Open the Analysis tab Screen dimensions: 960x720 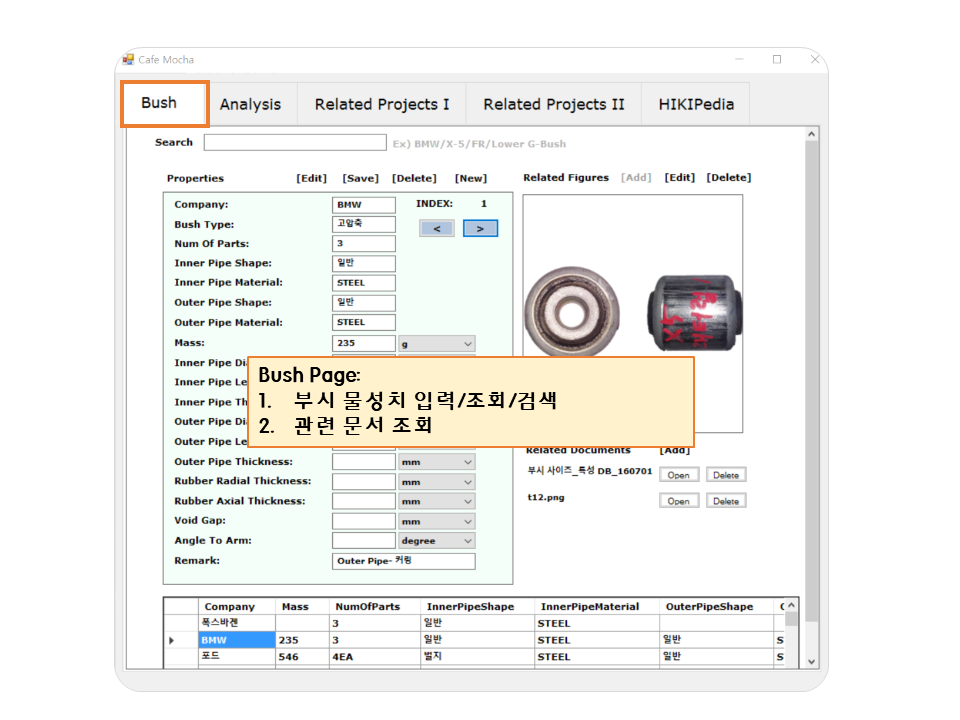pos(250,105)
